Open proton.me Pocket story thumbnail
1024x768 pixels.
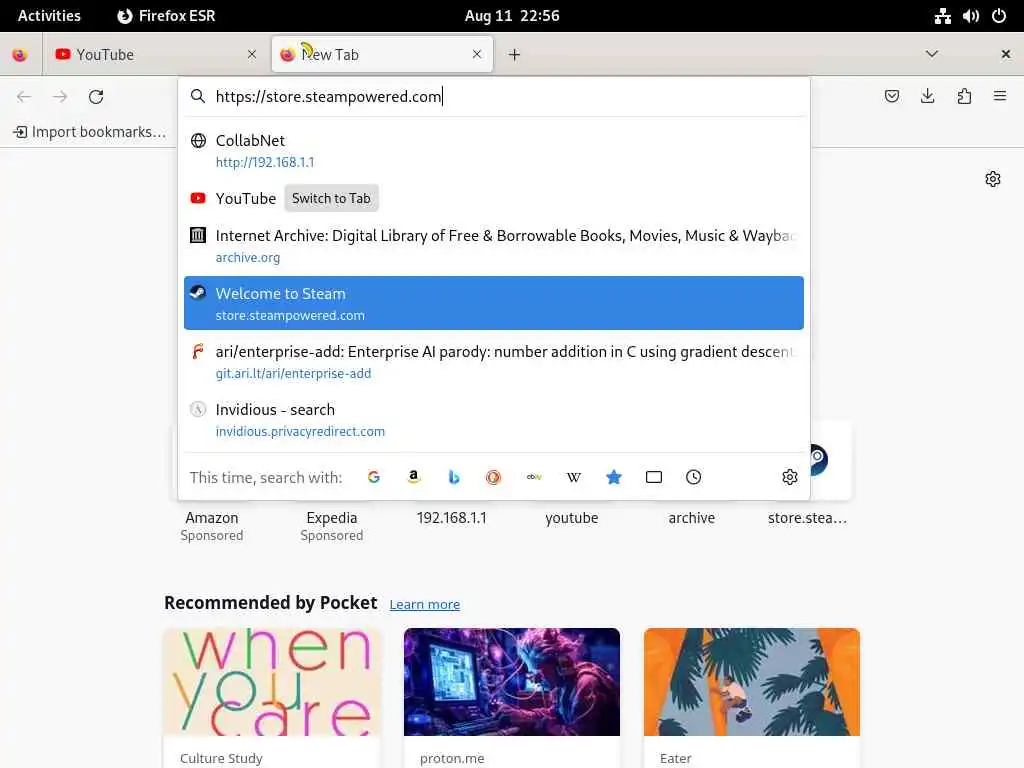pos(512,682)
